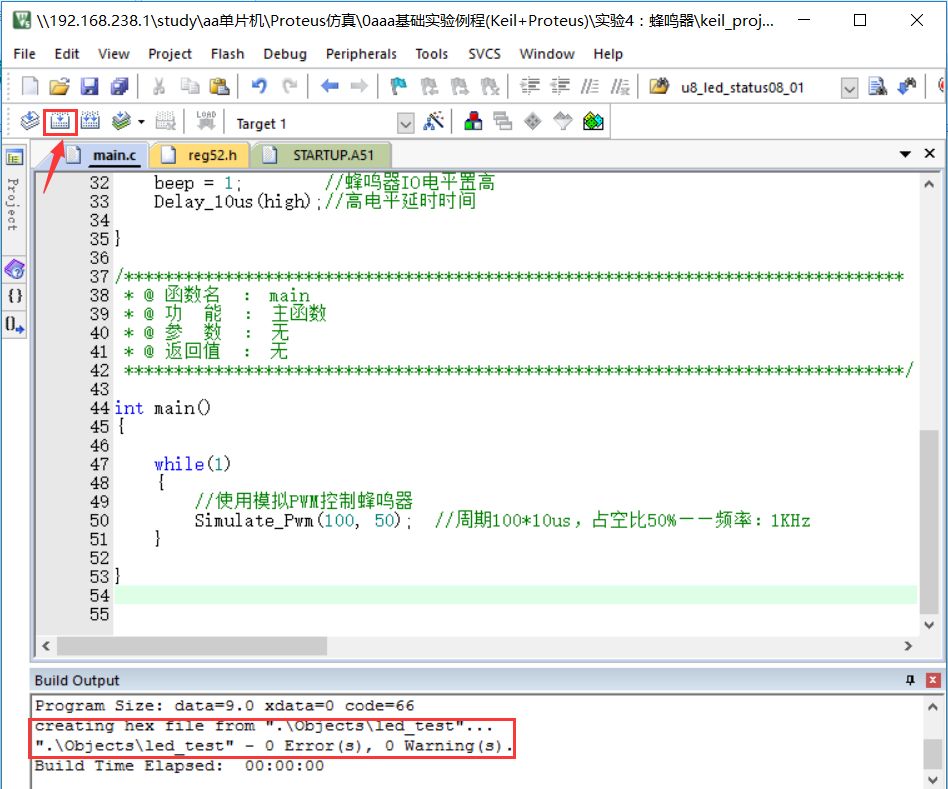
Task: Open the Flash menu
Action: click(x=227, y=54)
